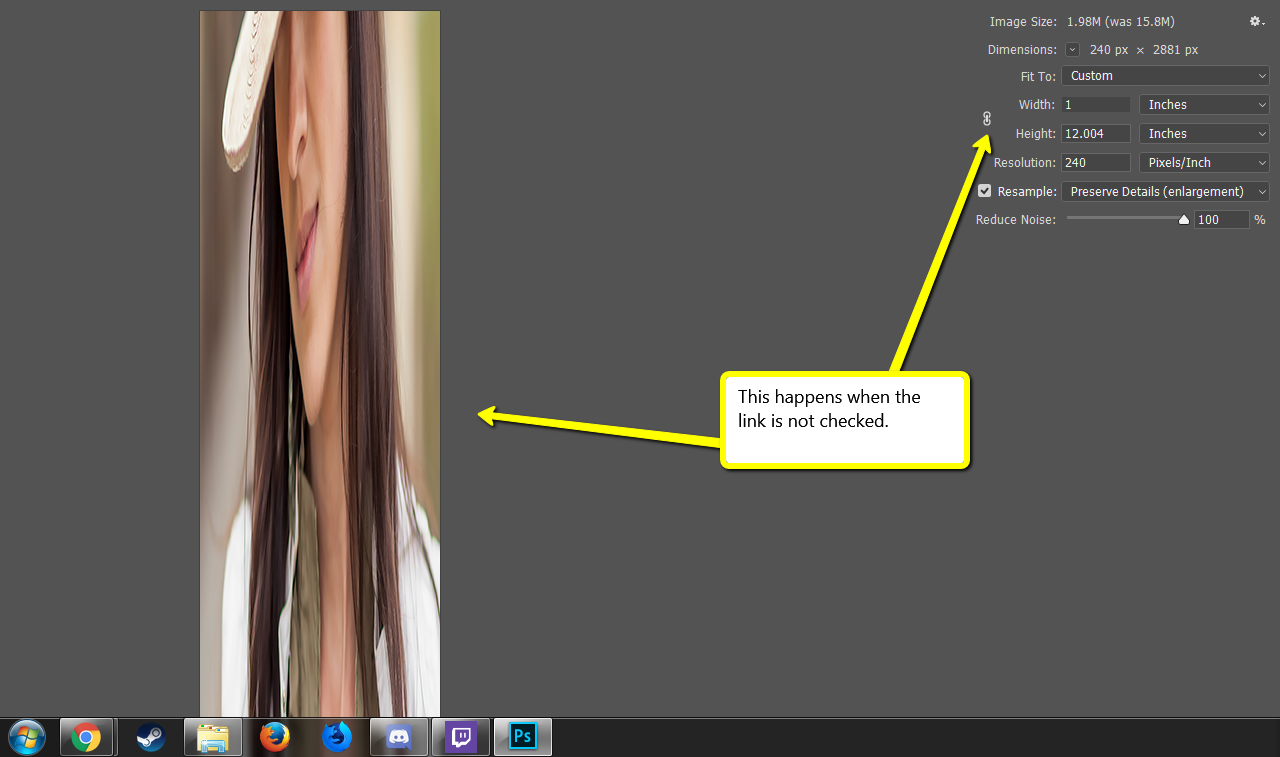The image size is (1280, 757).
Task: Open Discord from the taskbar
Action: coord(399,738)
